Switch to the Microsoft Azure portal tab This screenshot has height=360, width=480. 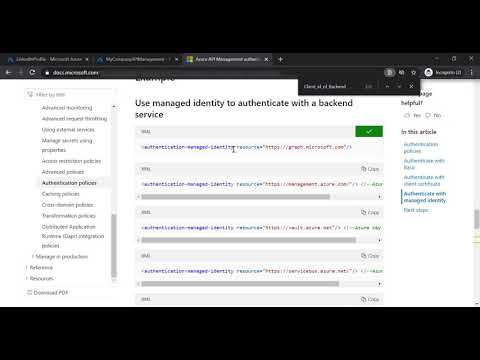[47, 59]
